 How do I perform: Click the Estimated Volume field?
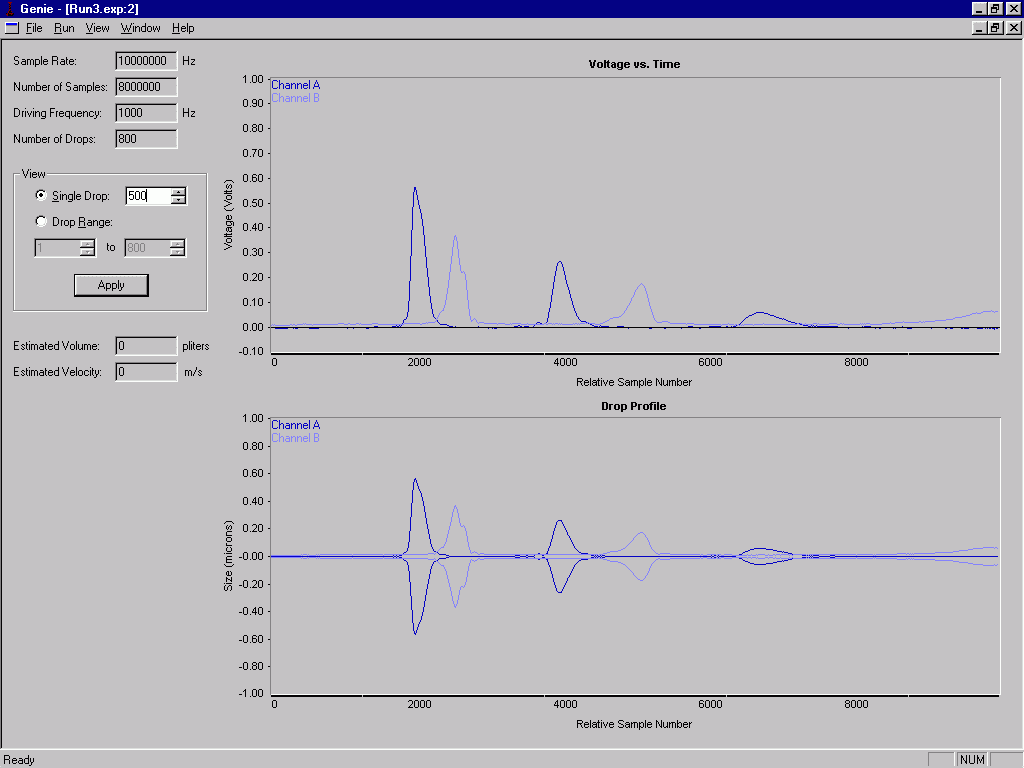pos(146,346)
